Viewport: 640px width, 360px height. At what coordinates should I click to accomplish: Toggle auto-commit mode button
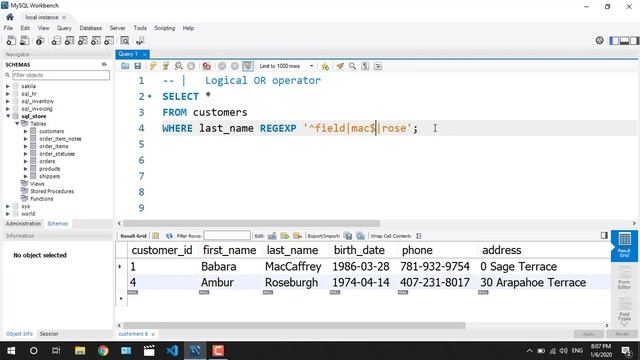[248, 66]
